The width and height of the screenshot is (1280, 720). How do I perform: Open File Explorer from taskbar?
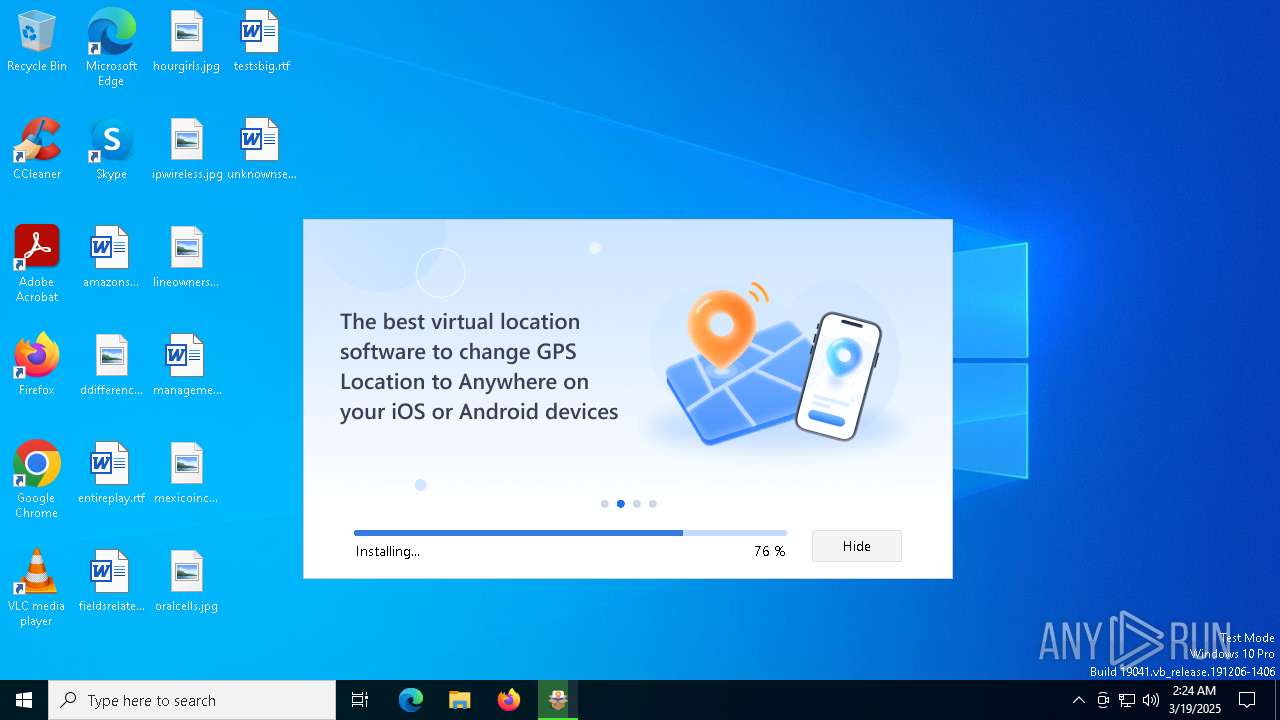(460, 700)
